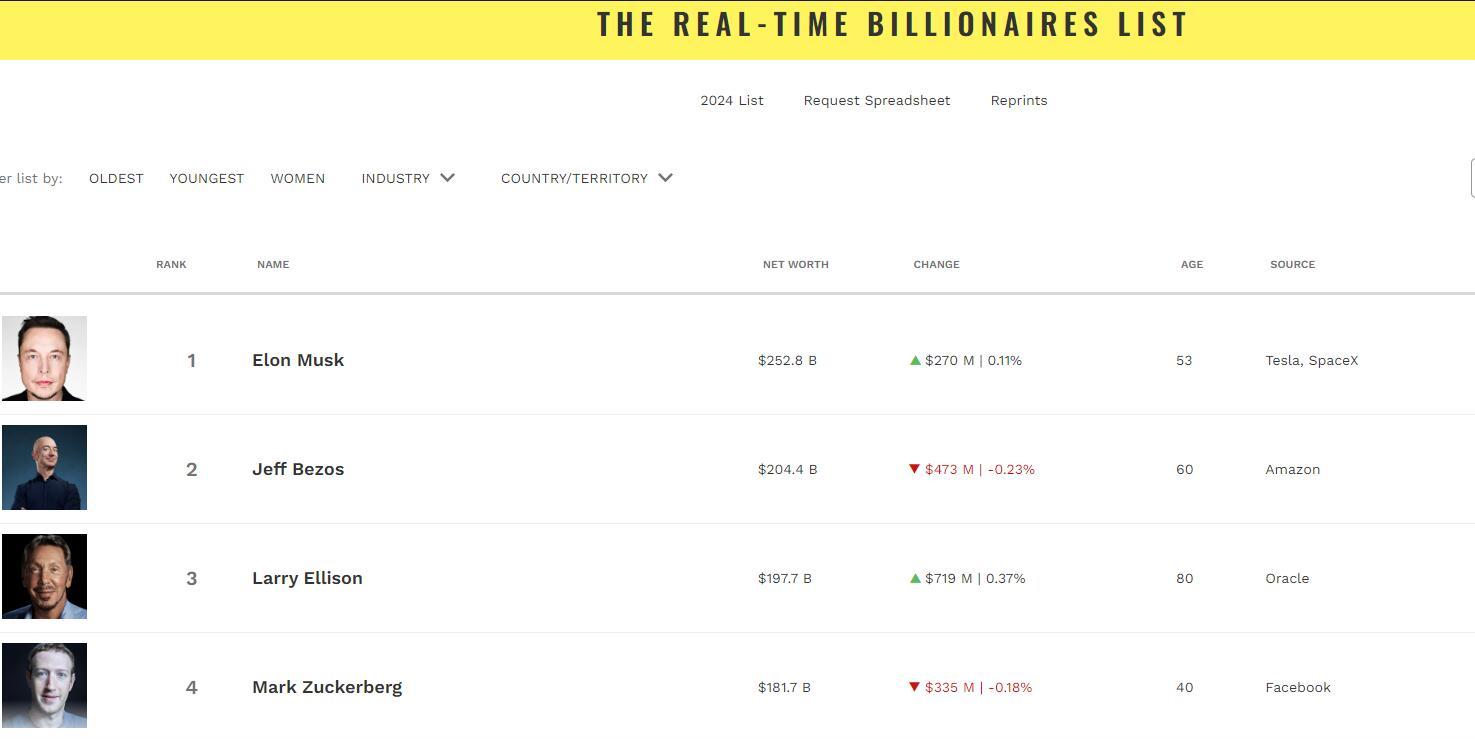Click the Age column header

1191,264
